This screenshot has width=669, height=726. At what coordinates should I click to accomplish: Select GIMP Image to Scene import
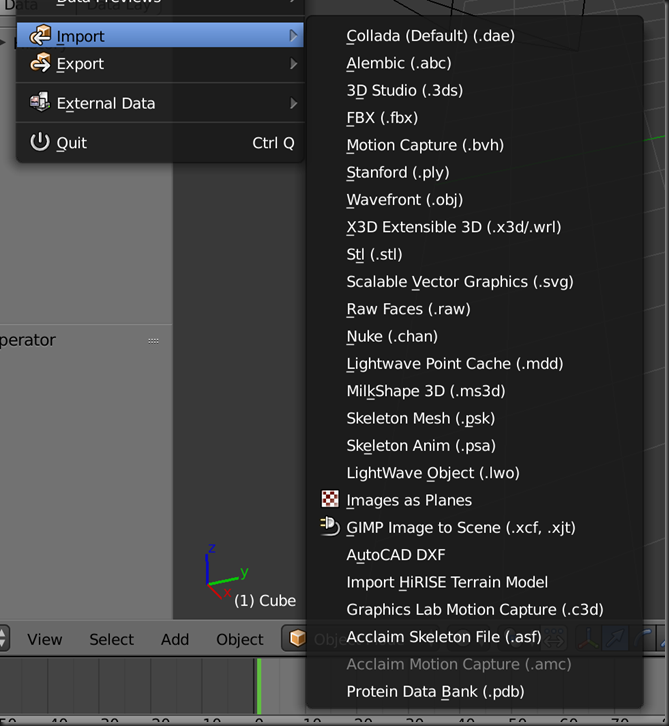pos(475,527)
